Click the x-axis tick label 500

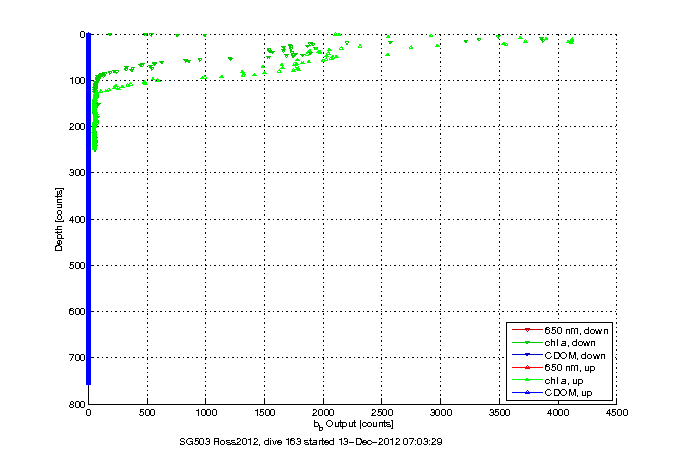[147, 412]
